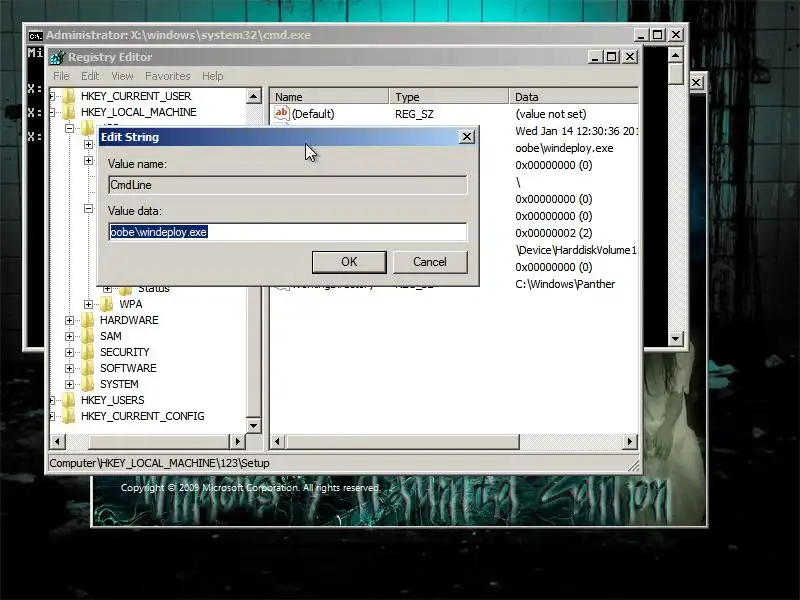Click the cmd.exe window title icon

[x=35, y=36]
